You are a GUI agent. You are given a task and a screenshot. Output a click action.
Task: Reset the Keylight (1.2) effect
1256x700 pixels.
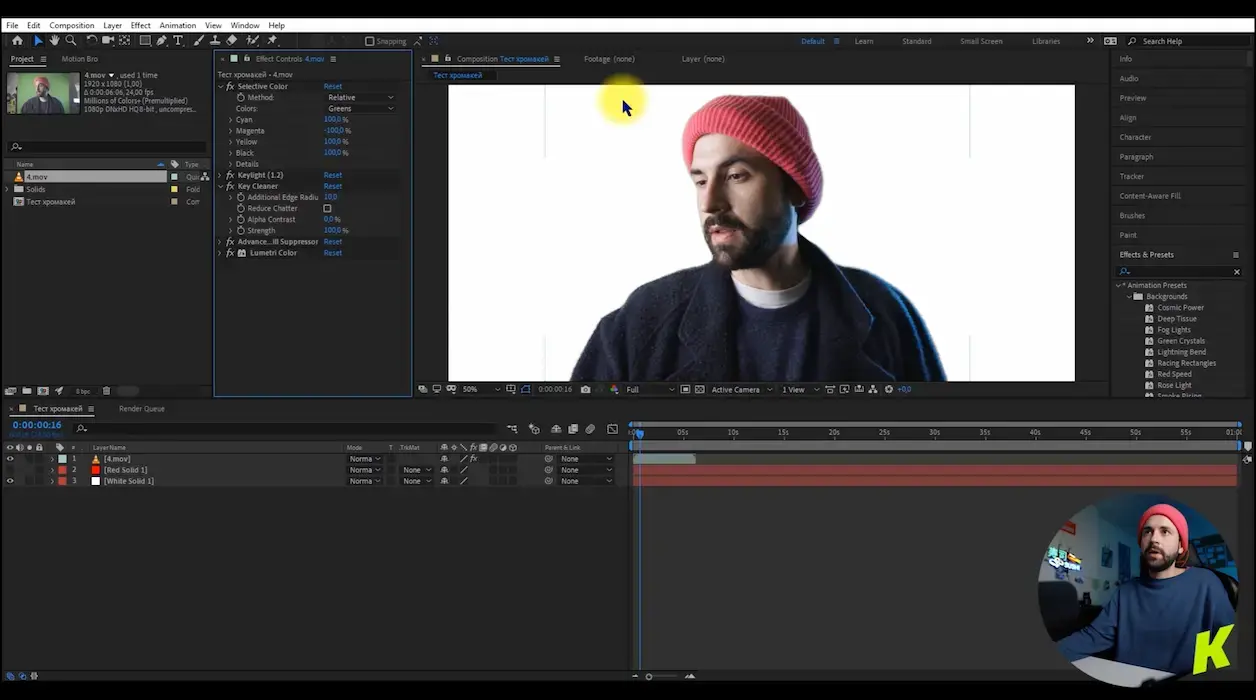(x=333, y=175)
